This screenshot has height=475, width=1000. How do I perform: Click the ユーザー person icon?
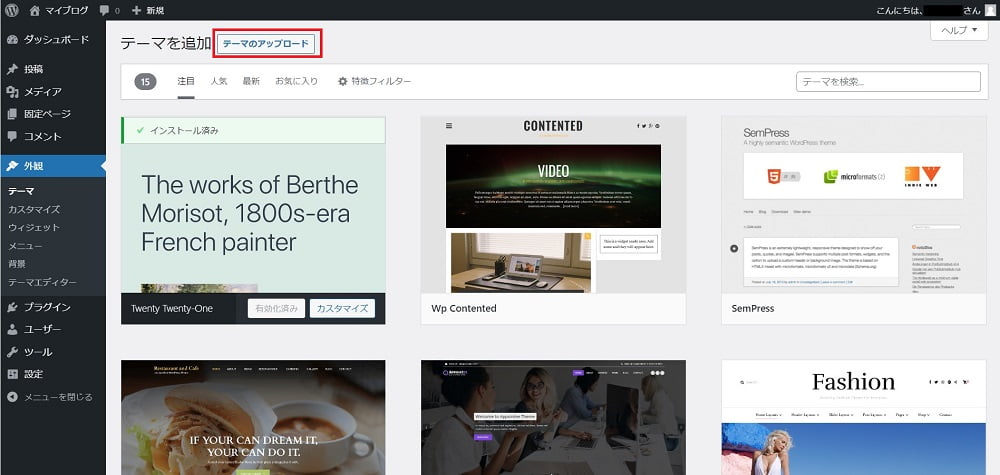pos(12,329)
